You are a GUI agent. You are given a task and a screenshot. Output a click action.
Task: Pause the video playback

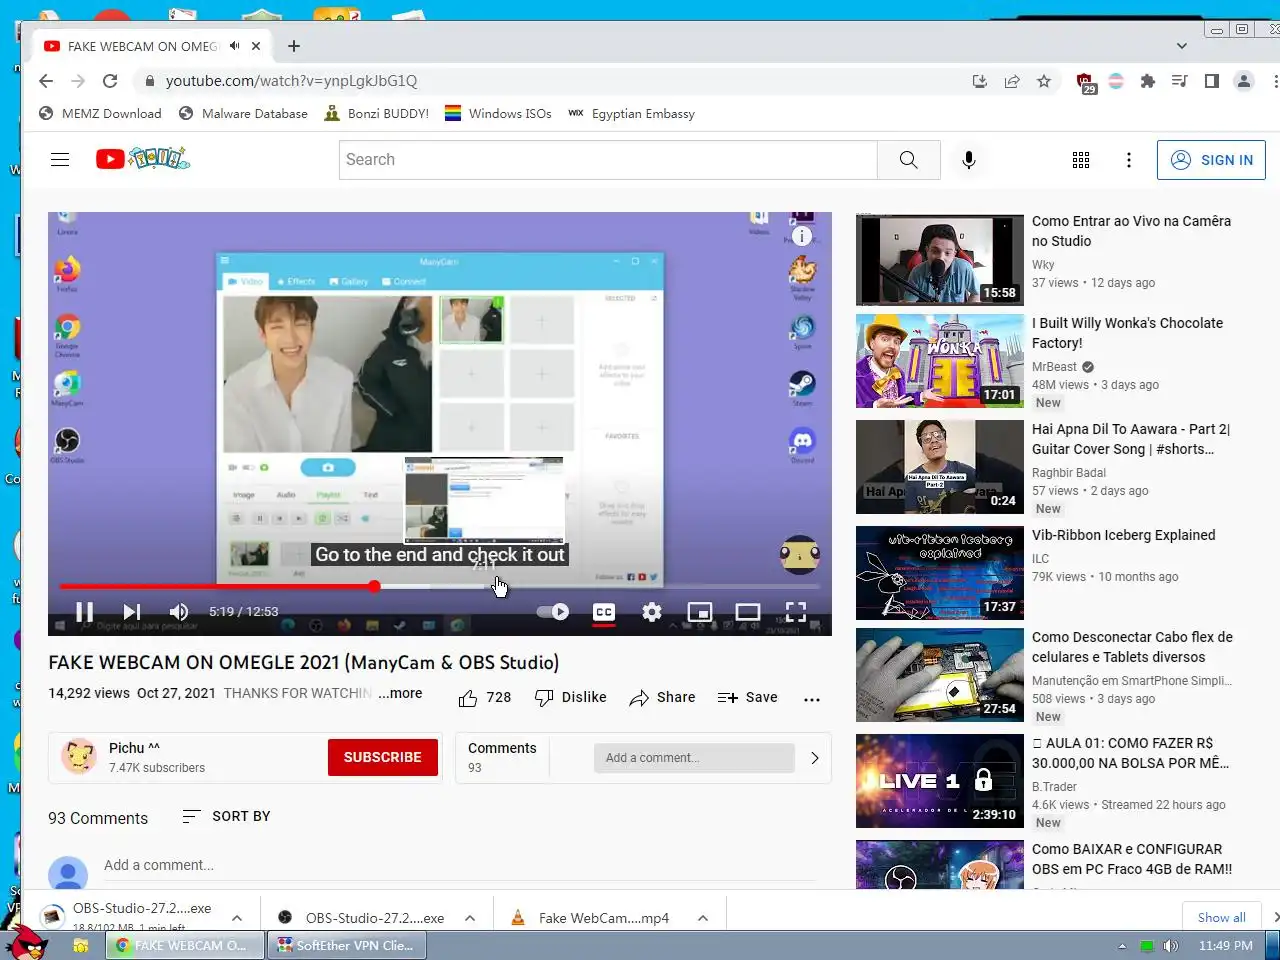(x=85, y=612)
